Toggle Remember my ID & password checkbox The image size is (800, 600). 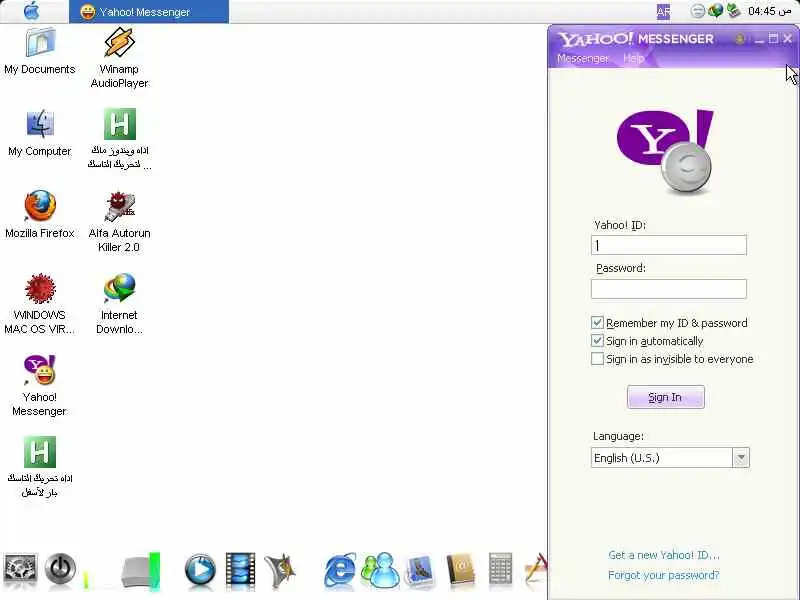click(597, 322)
